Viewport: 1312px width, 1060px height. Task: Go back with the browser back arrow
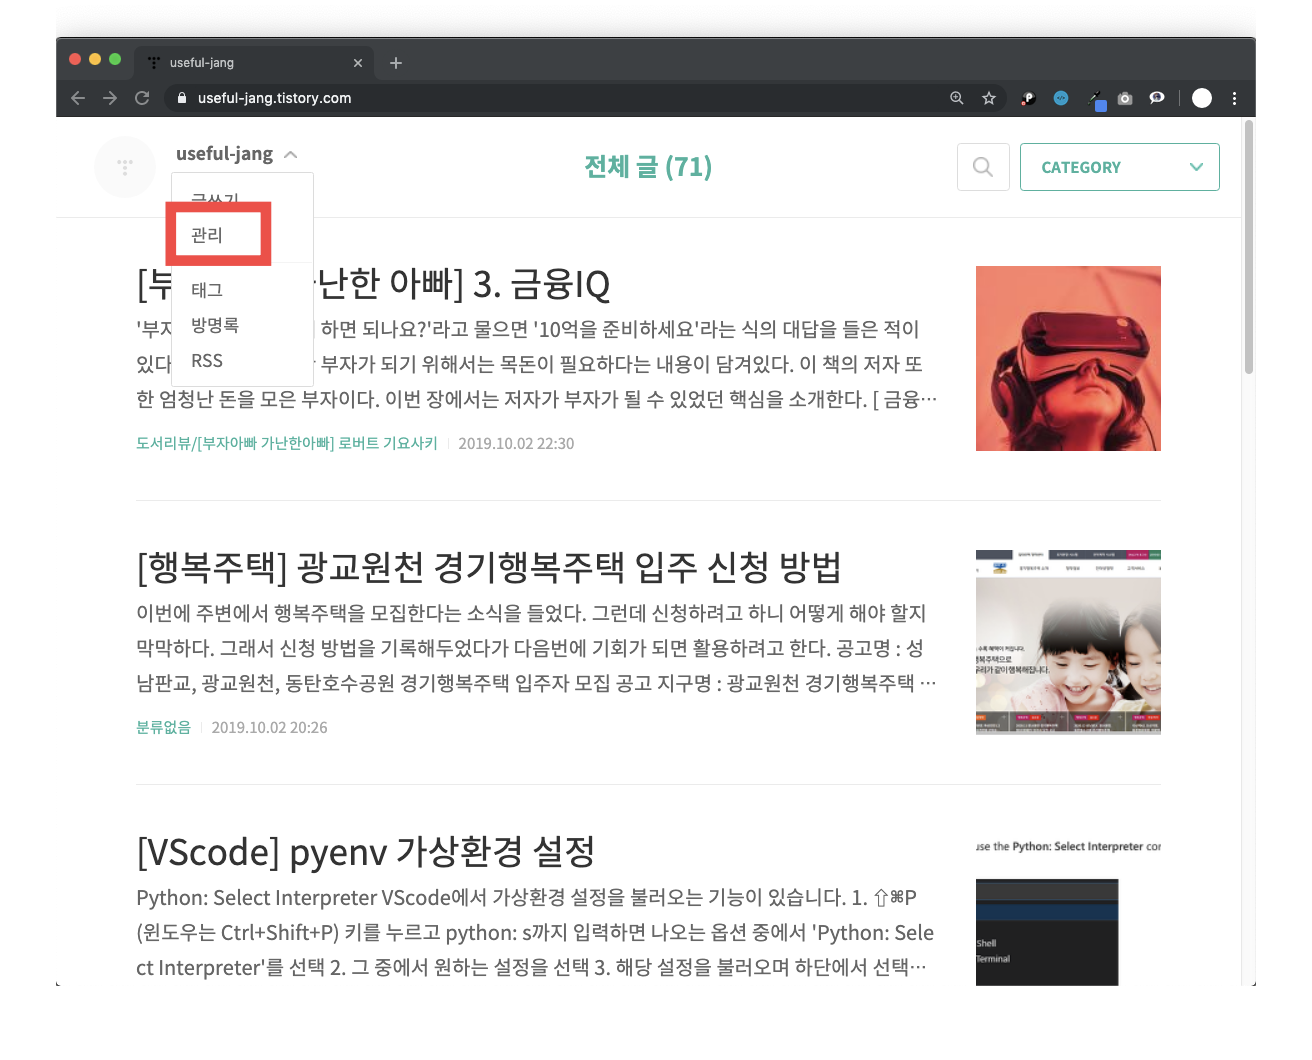click(78, 98)
